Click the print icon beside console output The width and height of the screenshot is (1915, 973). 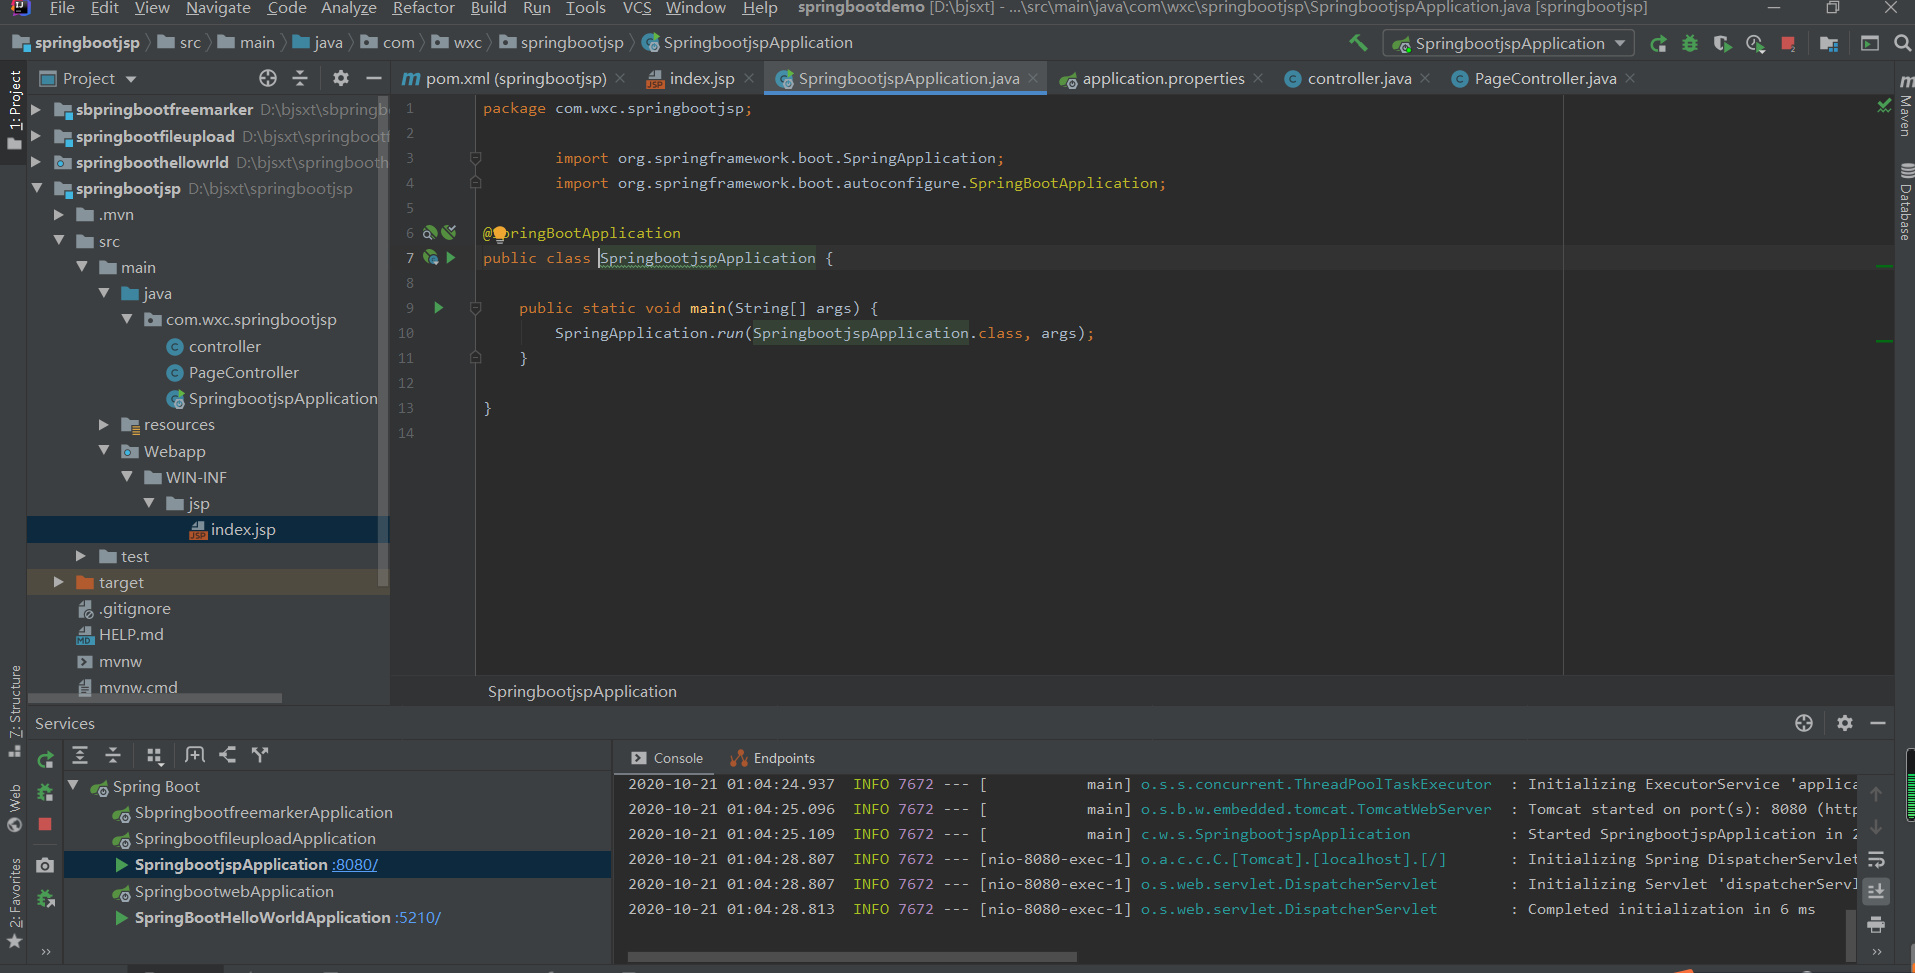pos(1876,924)
